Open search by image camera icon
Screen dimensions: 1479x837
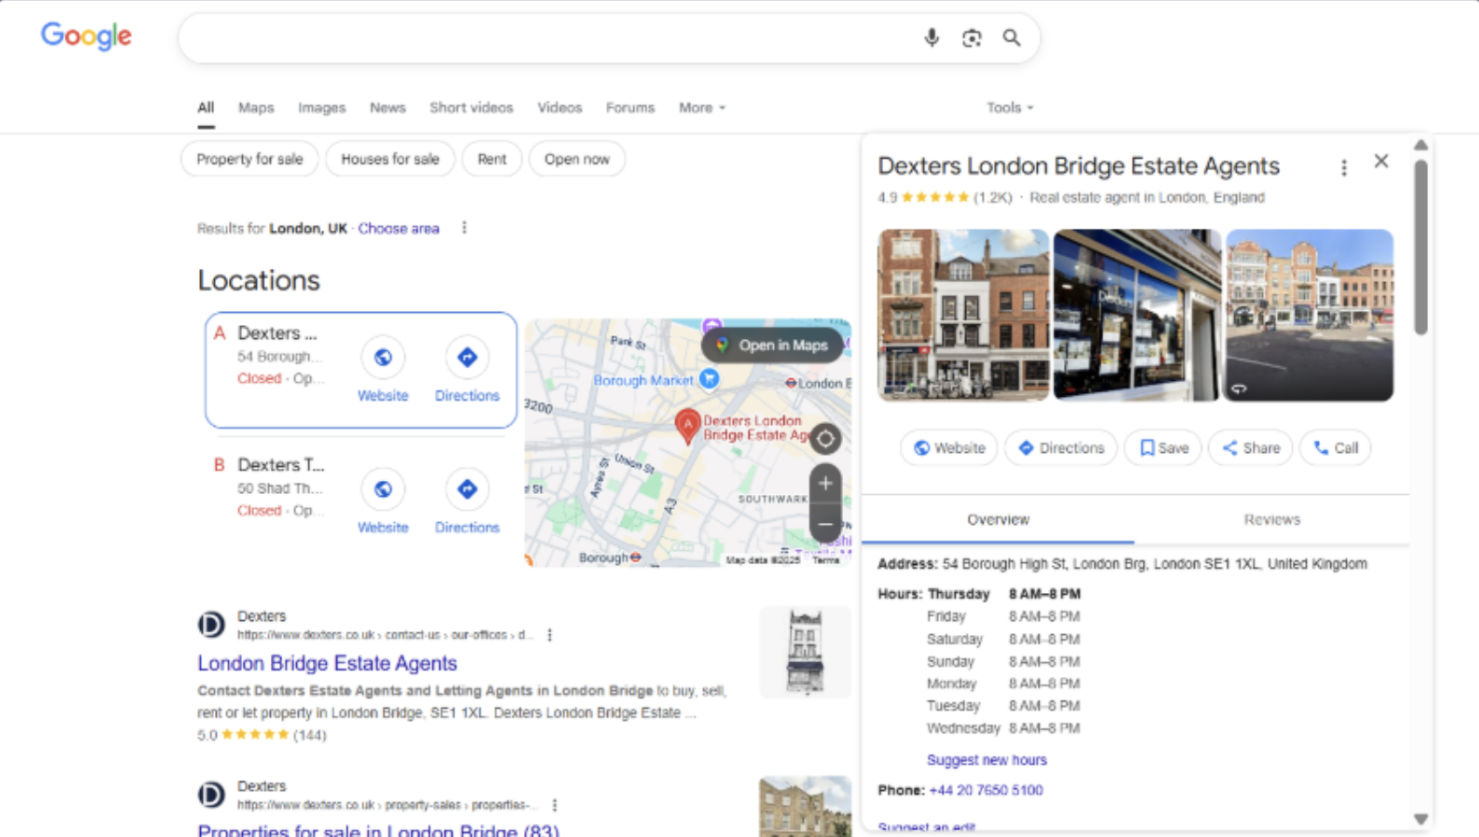pyautogui.click(x=971, y=38)
